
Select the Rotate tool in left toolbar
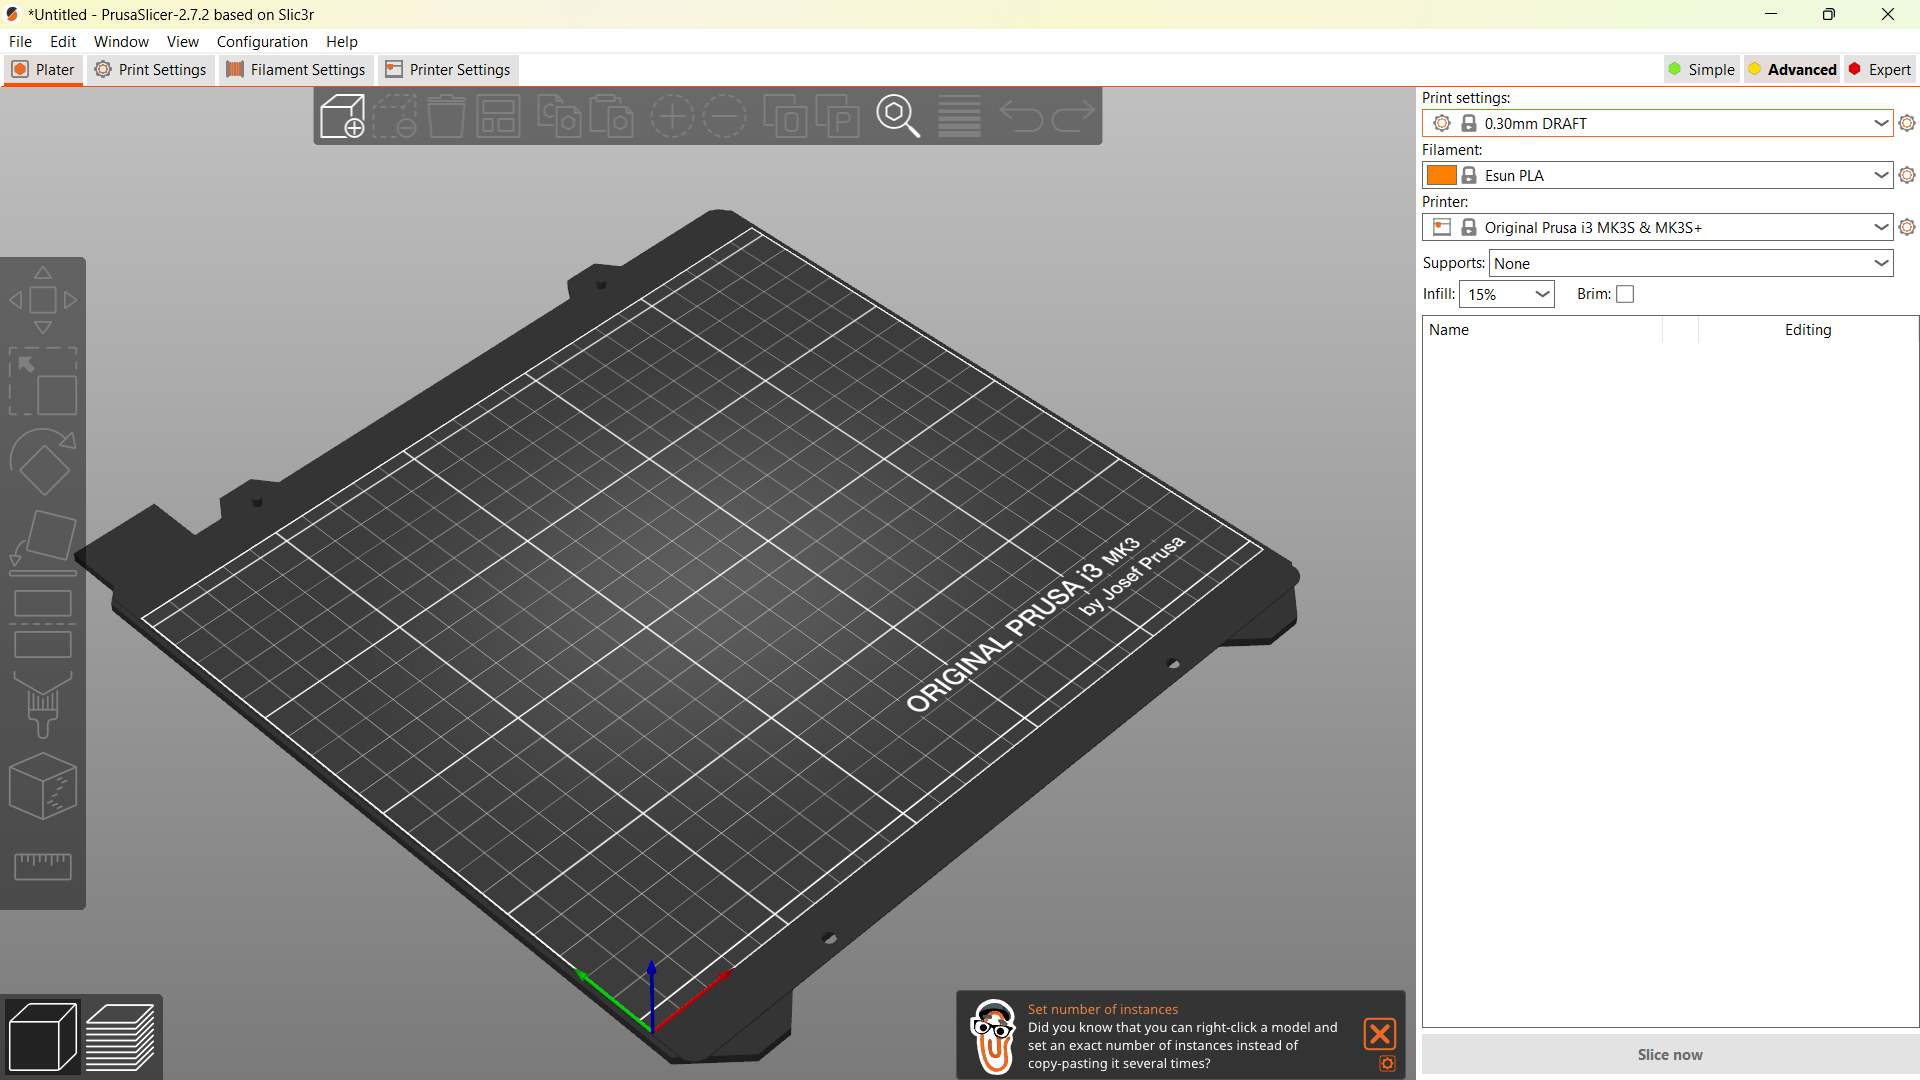click(x=42, y=462)
